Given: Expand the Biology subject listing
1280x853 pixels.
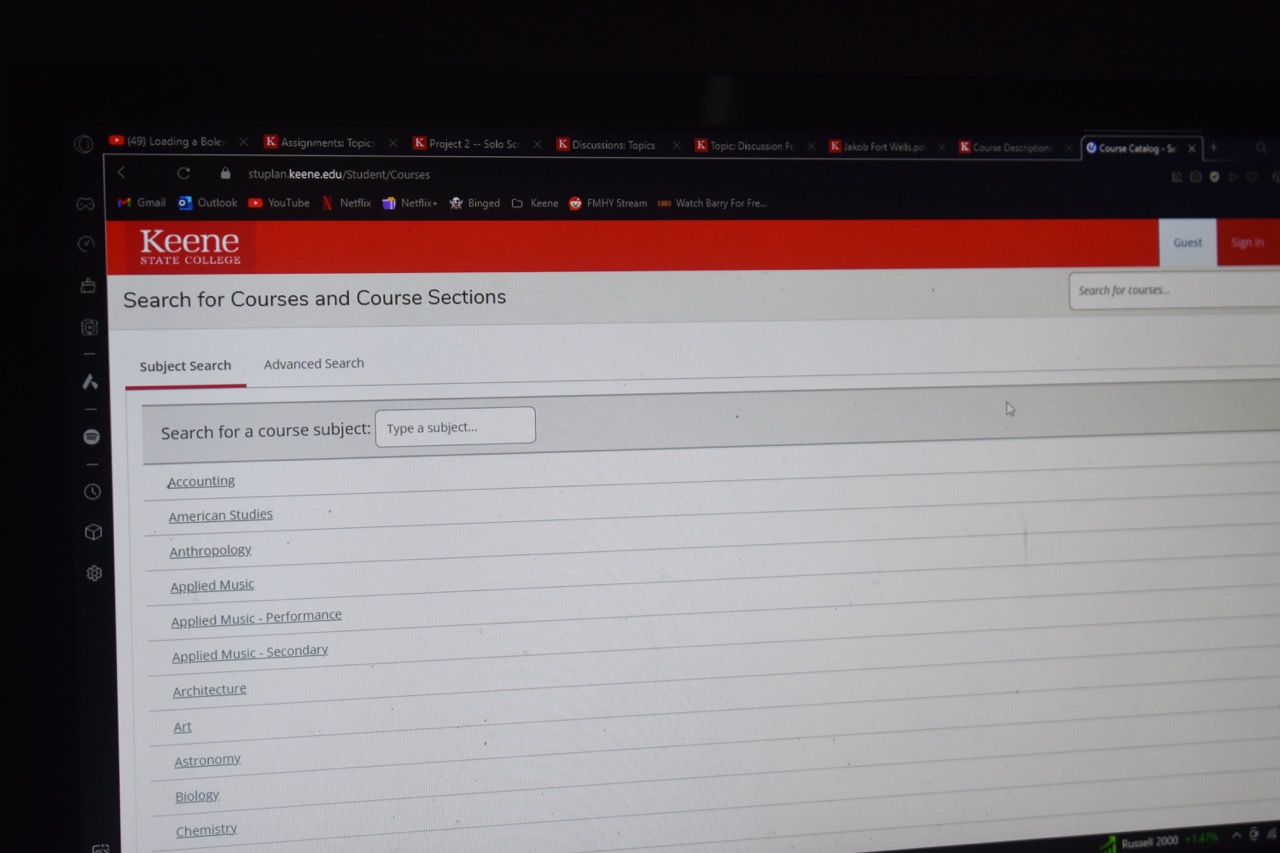Looking at the screenshot, I should point(196,795).
